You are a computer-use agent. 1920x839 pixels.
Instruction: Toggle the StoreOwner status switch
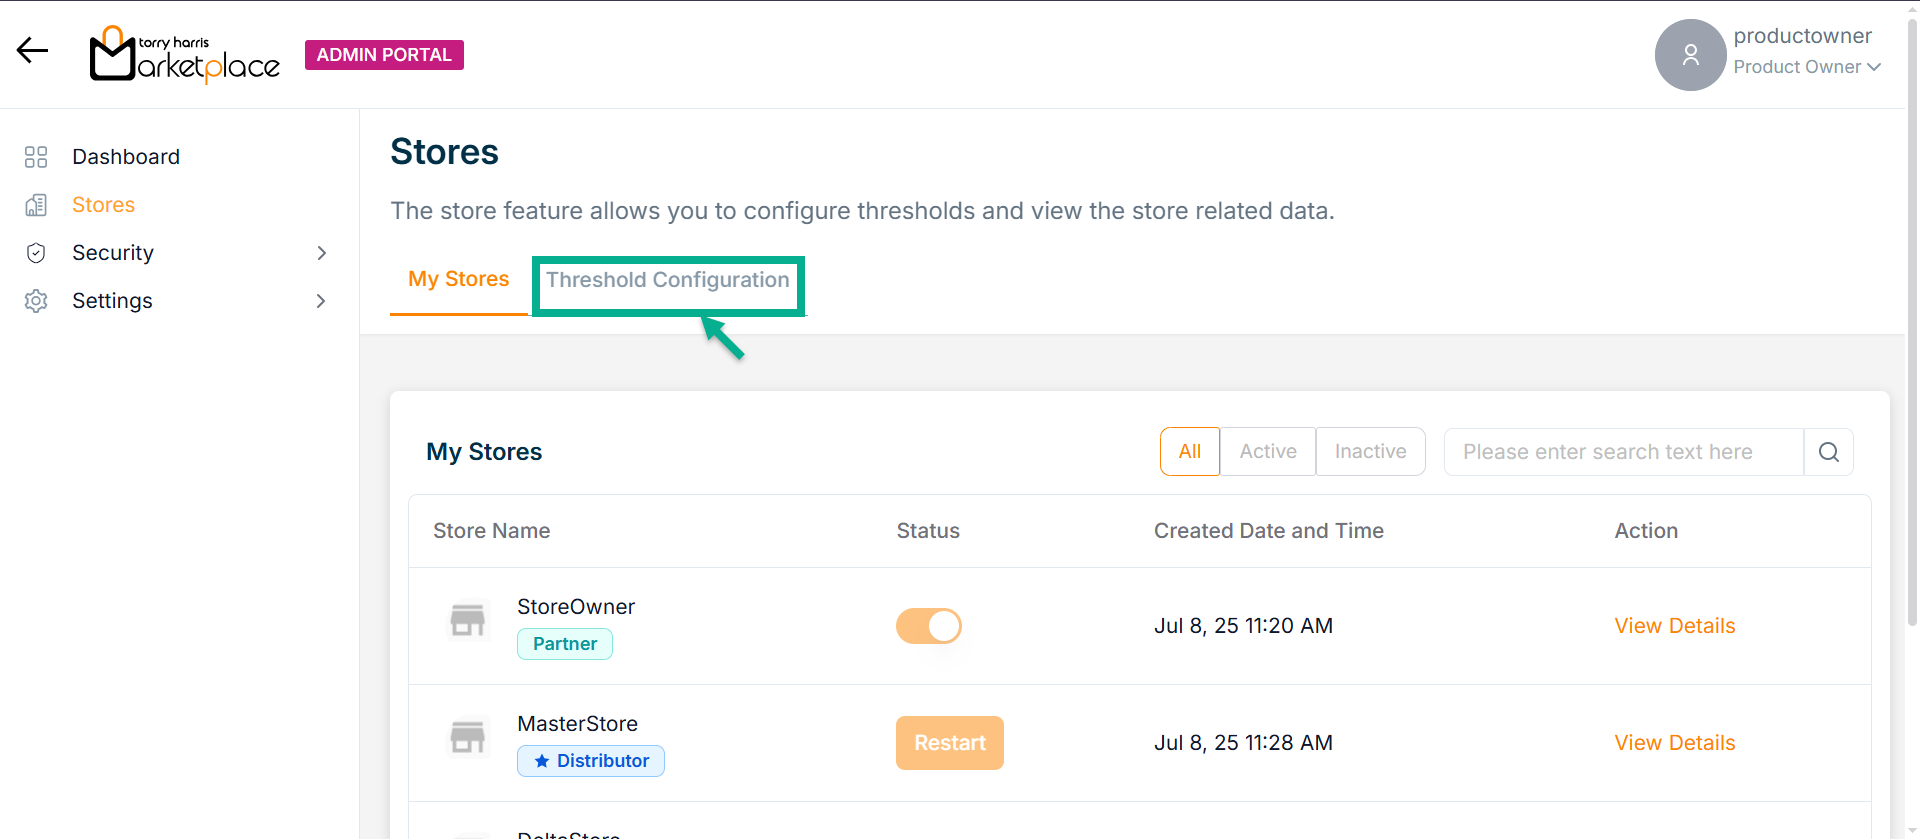tap(928, 626)
